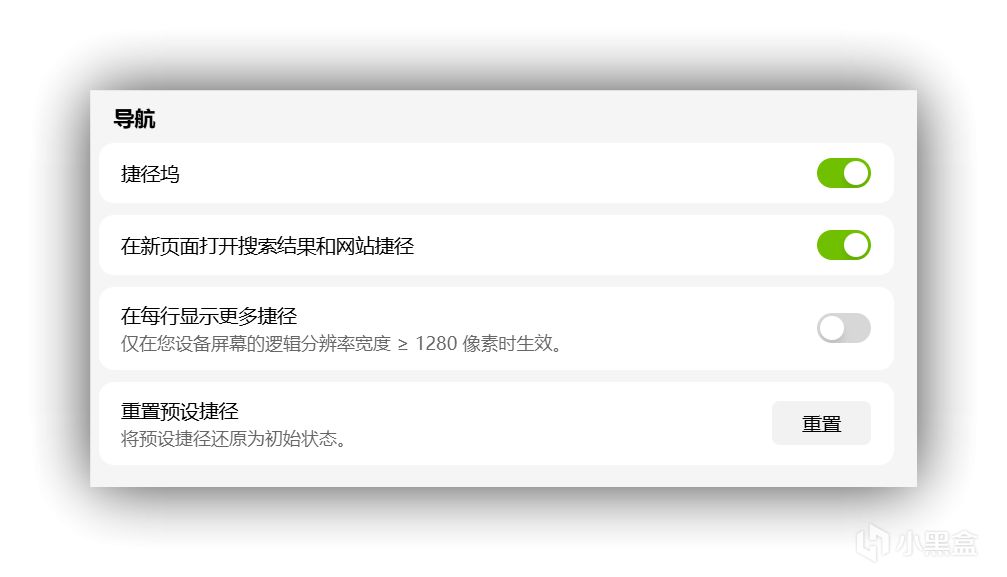Click the 1280 value in the description
1007x577 pixels.
(436, 344)
